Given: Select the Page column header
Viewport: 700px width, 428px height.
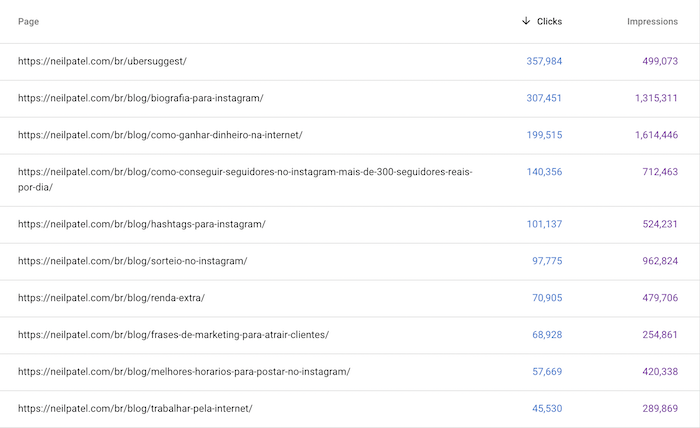Looking at the screenshot, I should pos(29,21).
